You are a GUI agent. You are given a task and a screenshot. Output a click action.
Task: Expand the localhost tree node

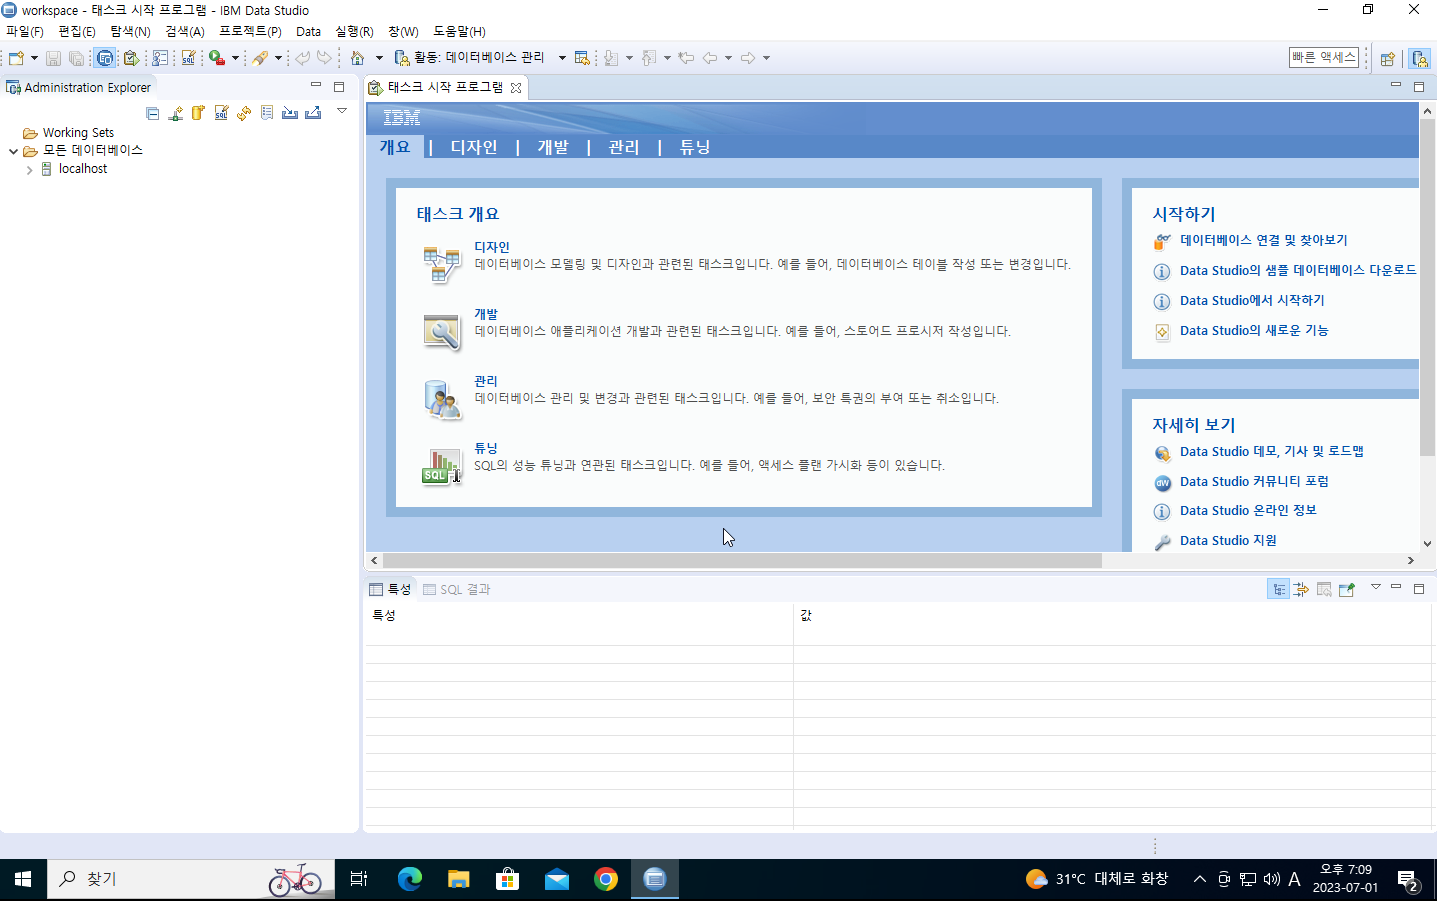tap(29, 170)
